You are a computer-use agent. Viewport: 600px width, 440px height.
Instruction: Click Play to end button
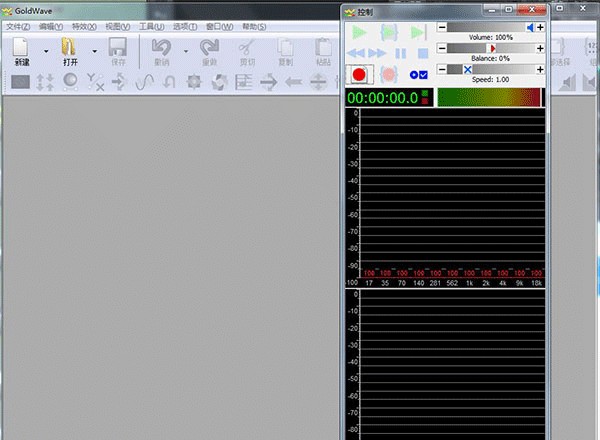(x=418, y=33)
